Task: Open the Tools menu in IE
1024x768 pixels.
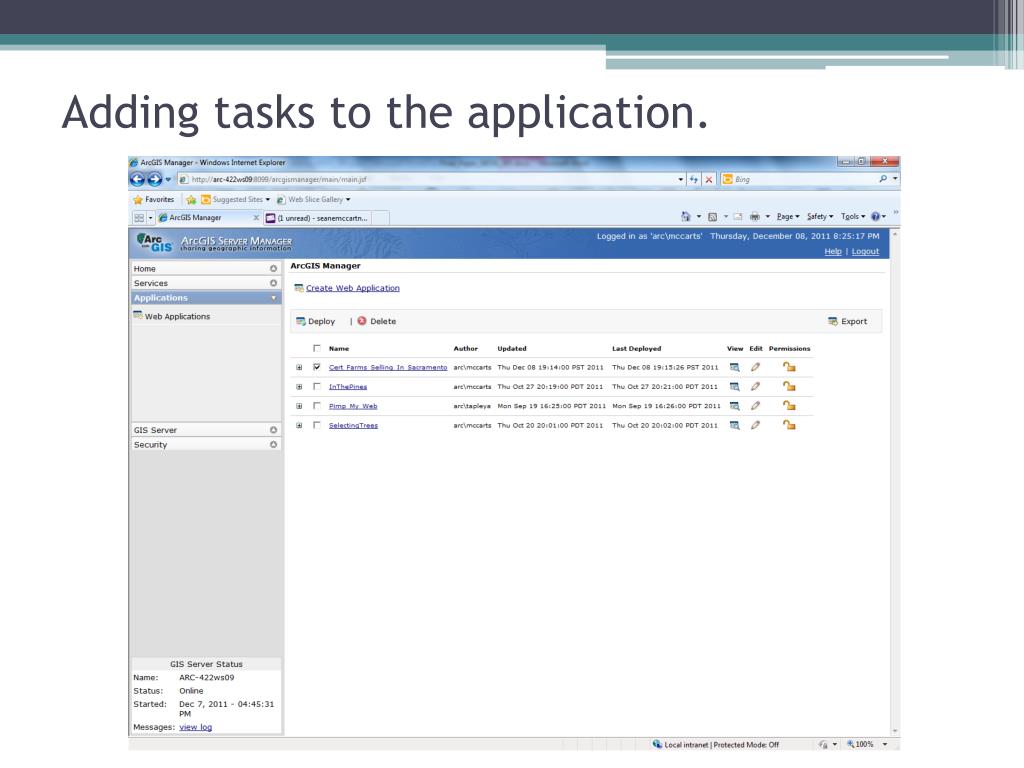Action: [x=853, y=216]
